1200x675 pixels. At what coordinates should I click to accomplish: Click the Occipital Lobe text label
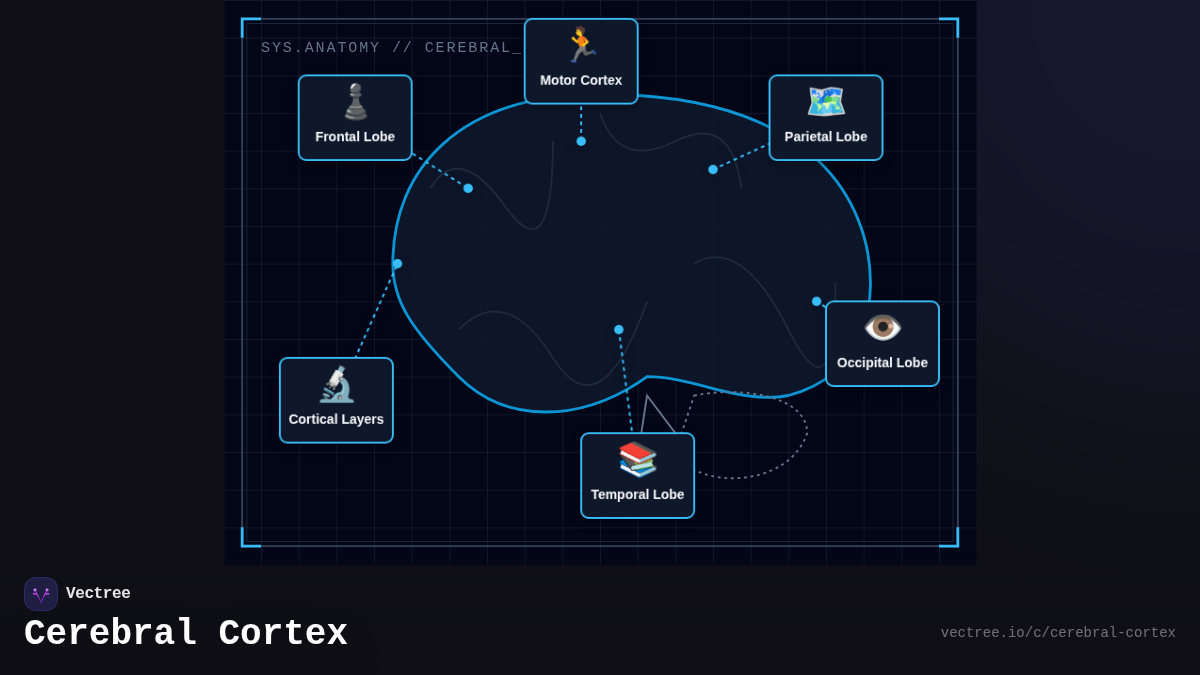point(882,363)
